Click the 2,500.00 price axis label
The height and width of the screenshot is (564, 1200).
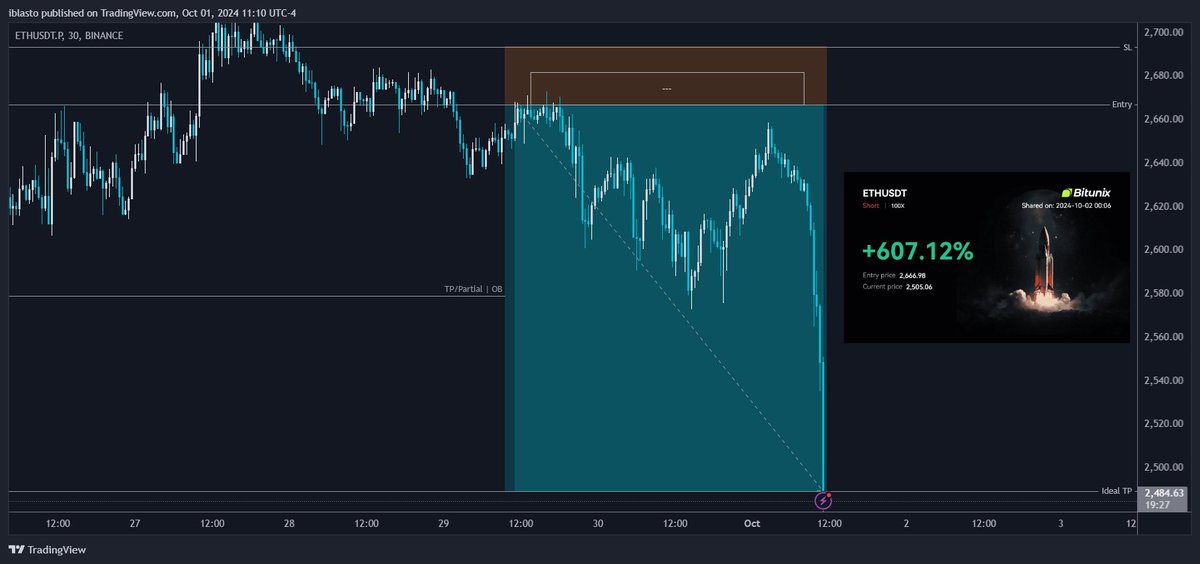tap(1165, 467)
